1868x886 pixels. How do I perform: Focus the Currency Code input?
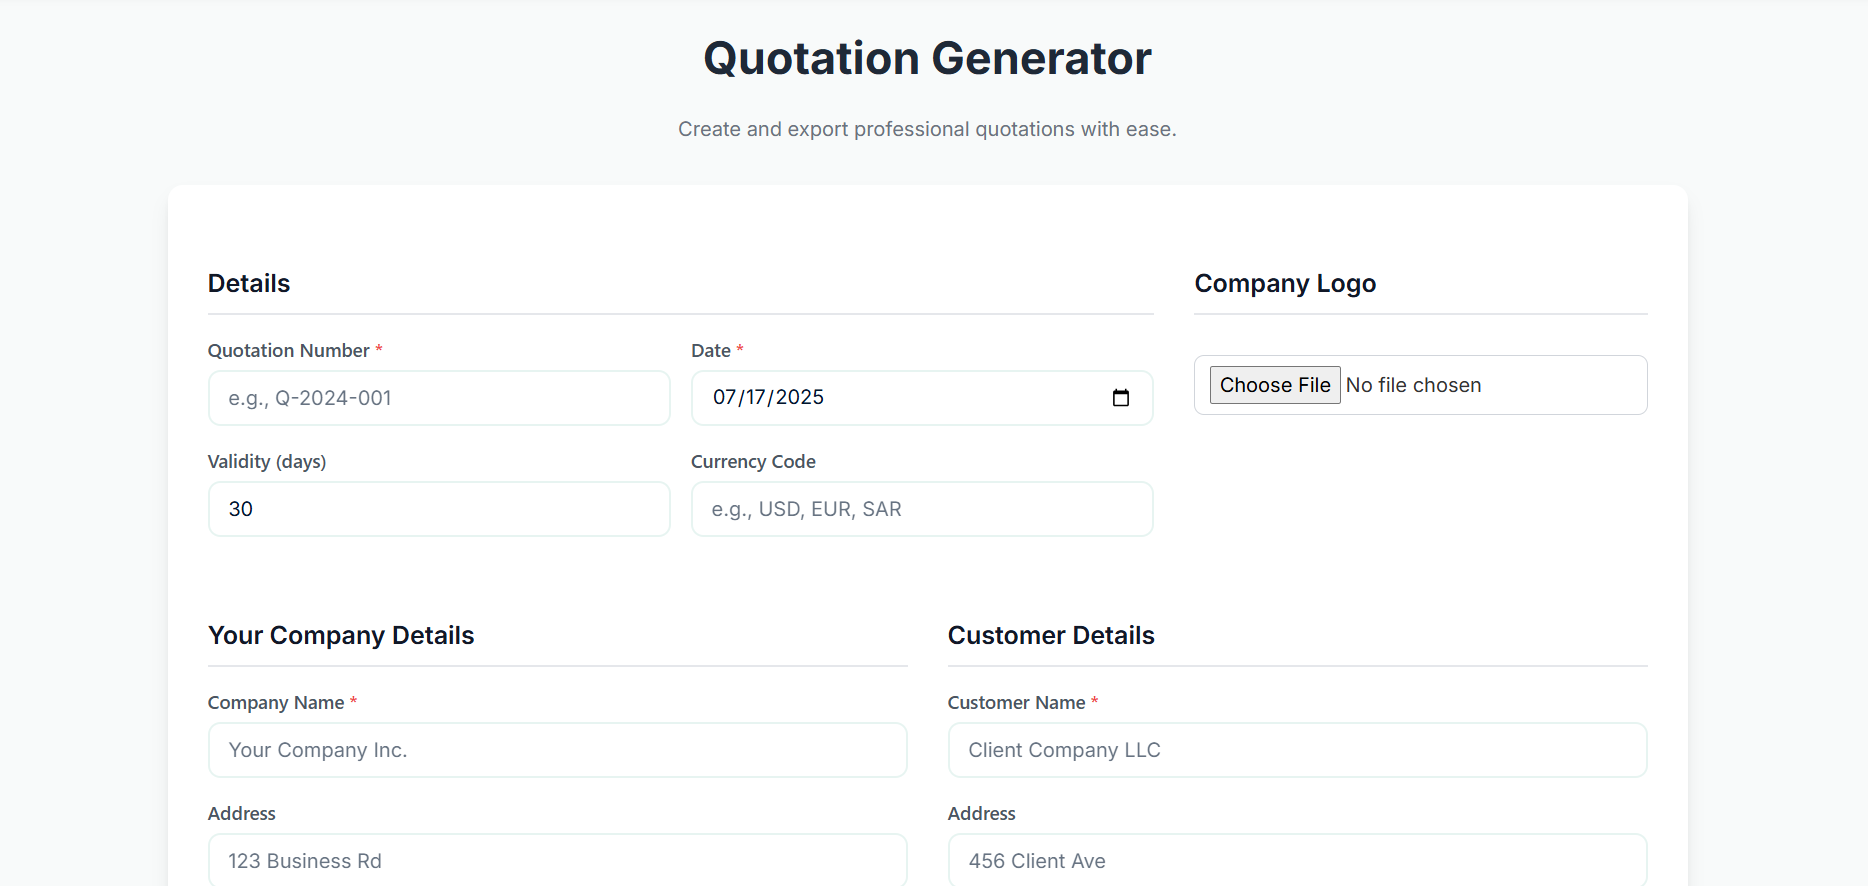click(x=921, y=509)
